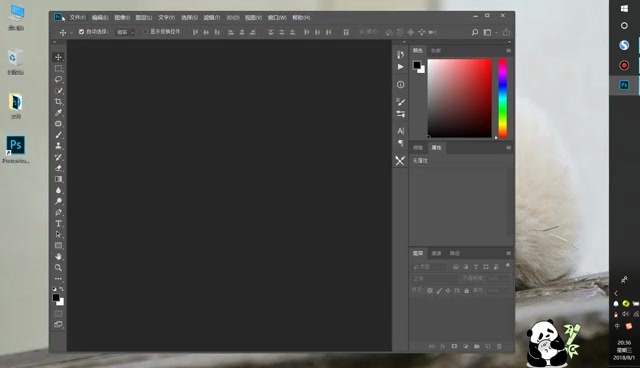Select the History Brush tool

[x=58, y=157]
